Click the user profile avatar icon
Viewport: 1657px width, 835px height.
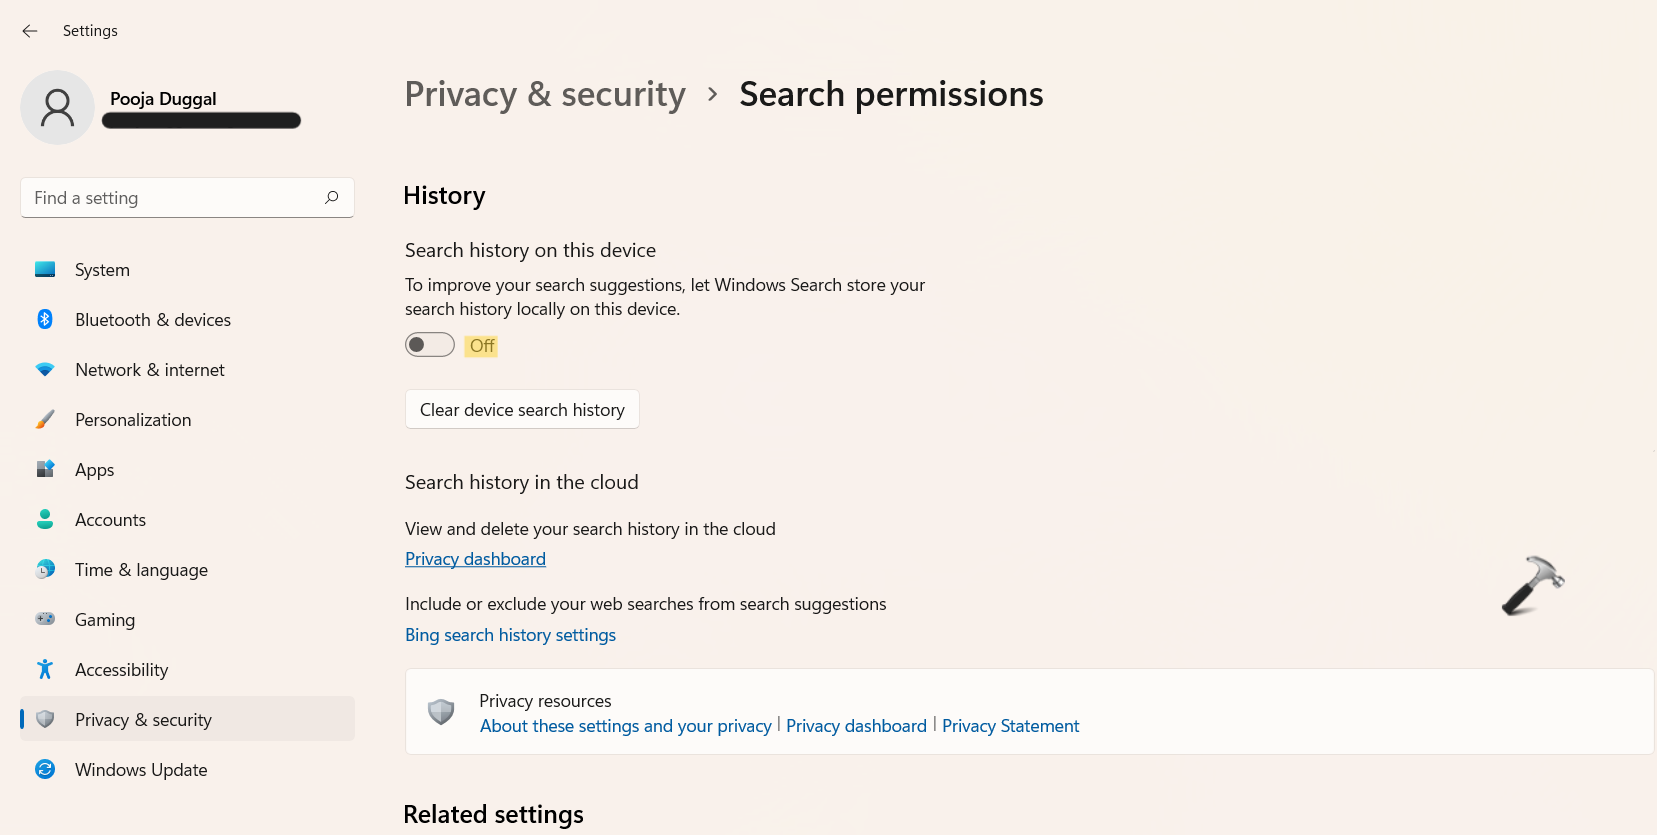(x=57, y=107)
